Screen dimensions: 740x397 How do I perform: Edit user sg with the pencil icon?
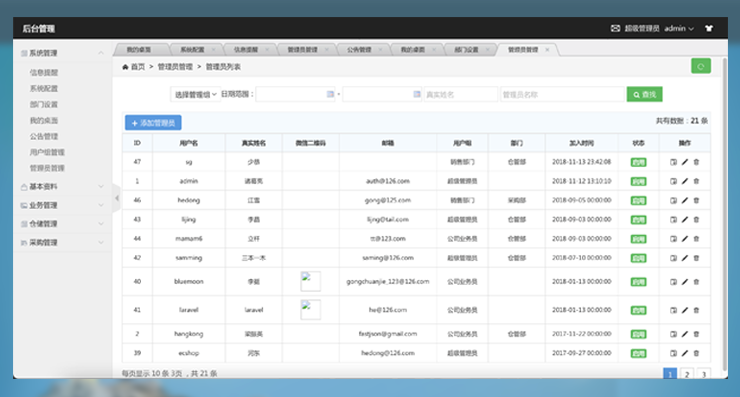[x=685, y=162]
